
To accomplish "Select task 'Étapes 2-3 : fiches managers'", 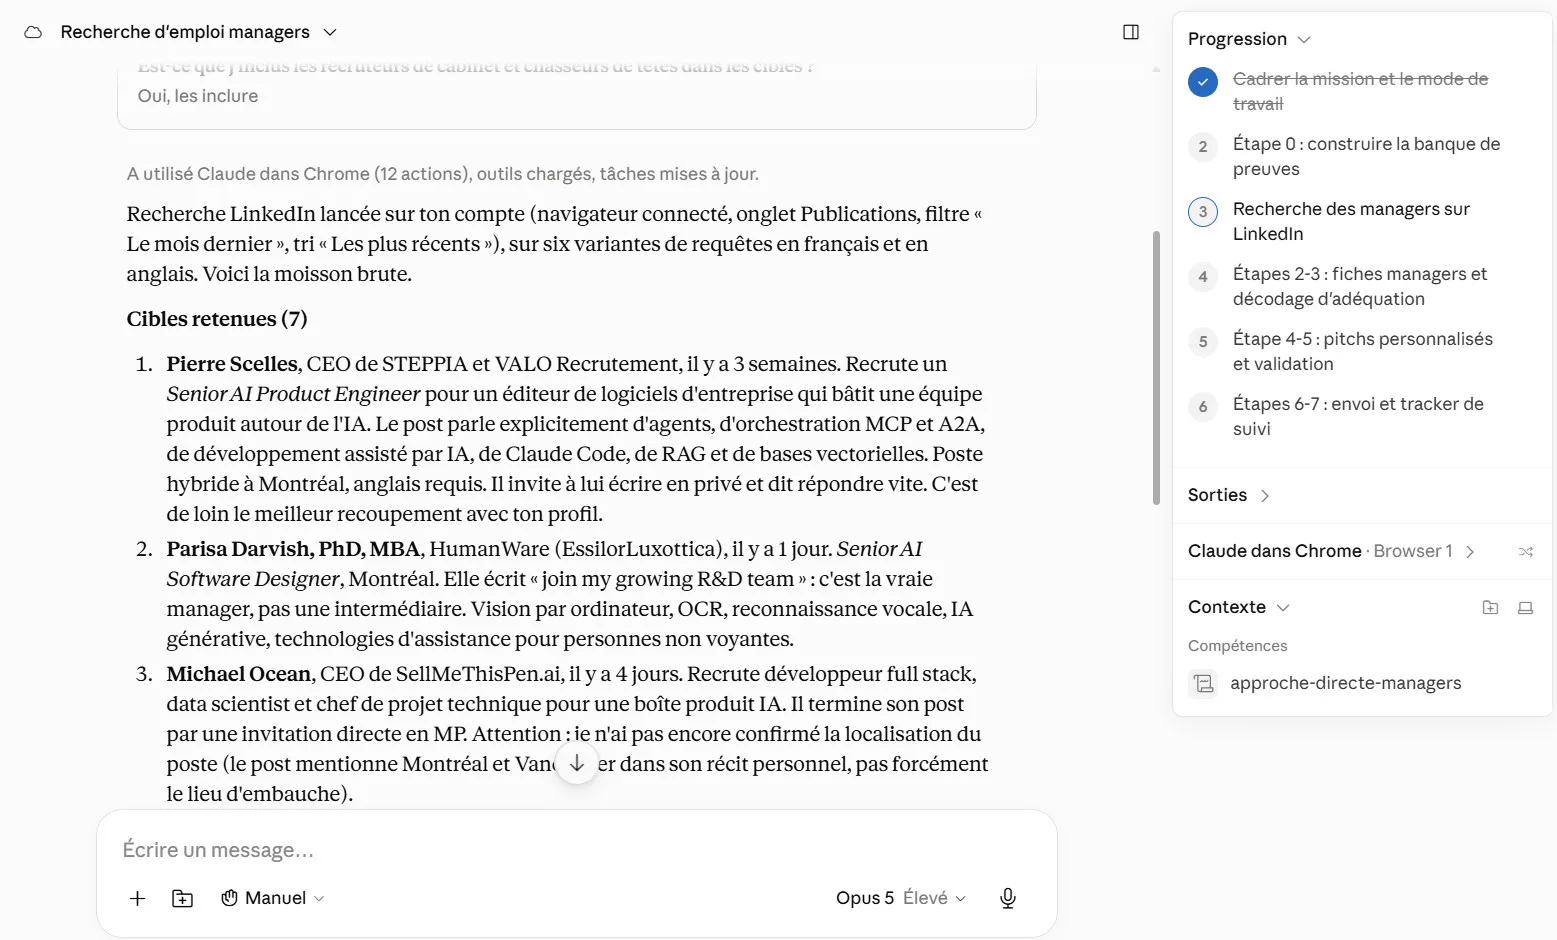I will click(1360, 286).
